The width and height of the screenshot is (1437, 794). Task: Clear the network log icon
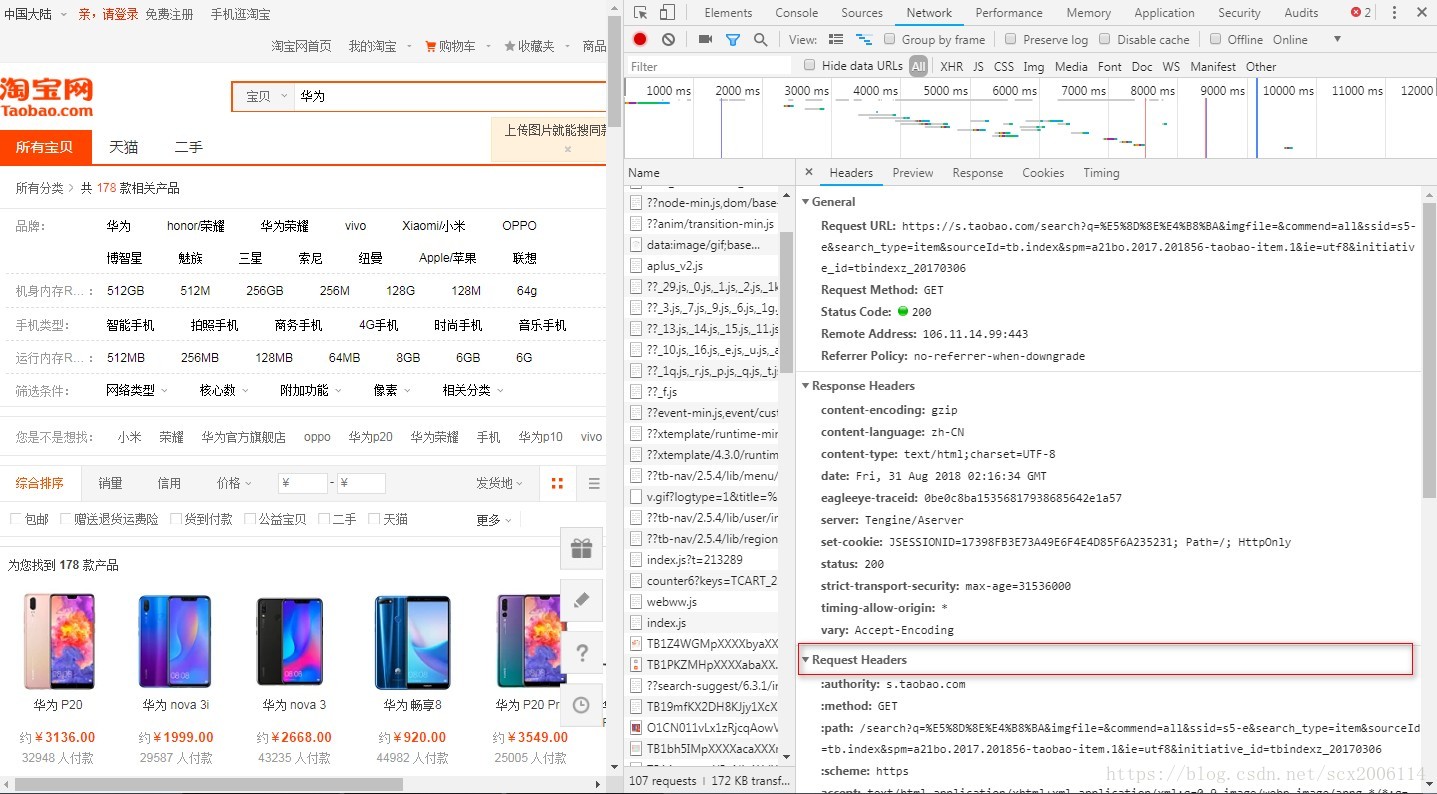click(668, 39)
